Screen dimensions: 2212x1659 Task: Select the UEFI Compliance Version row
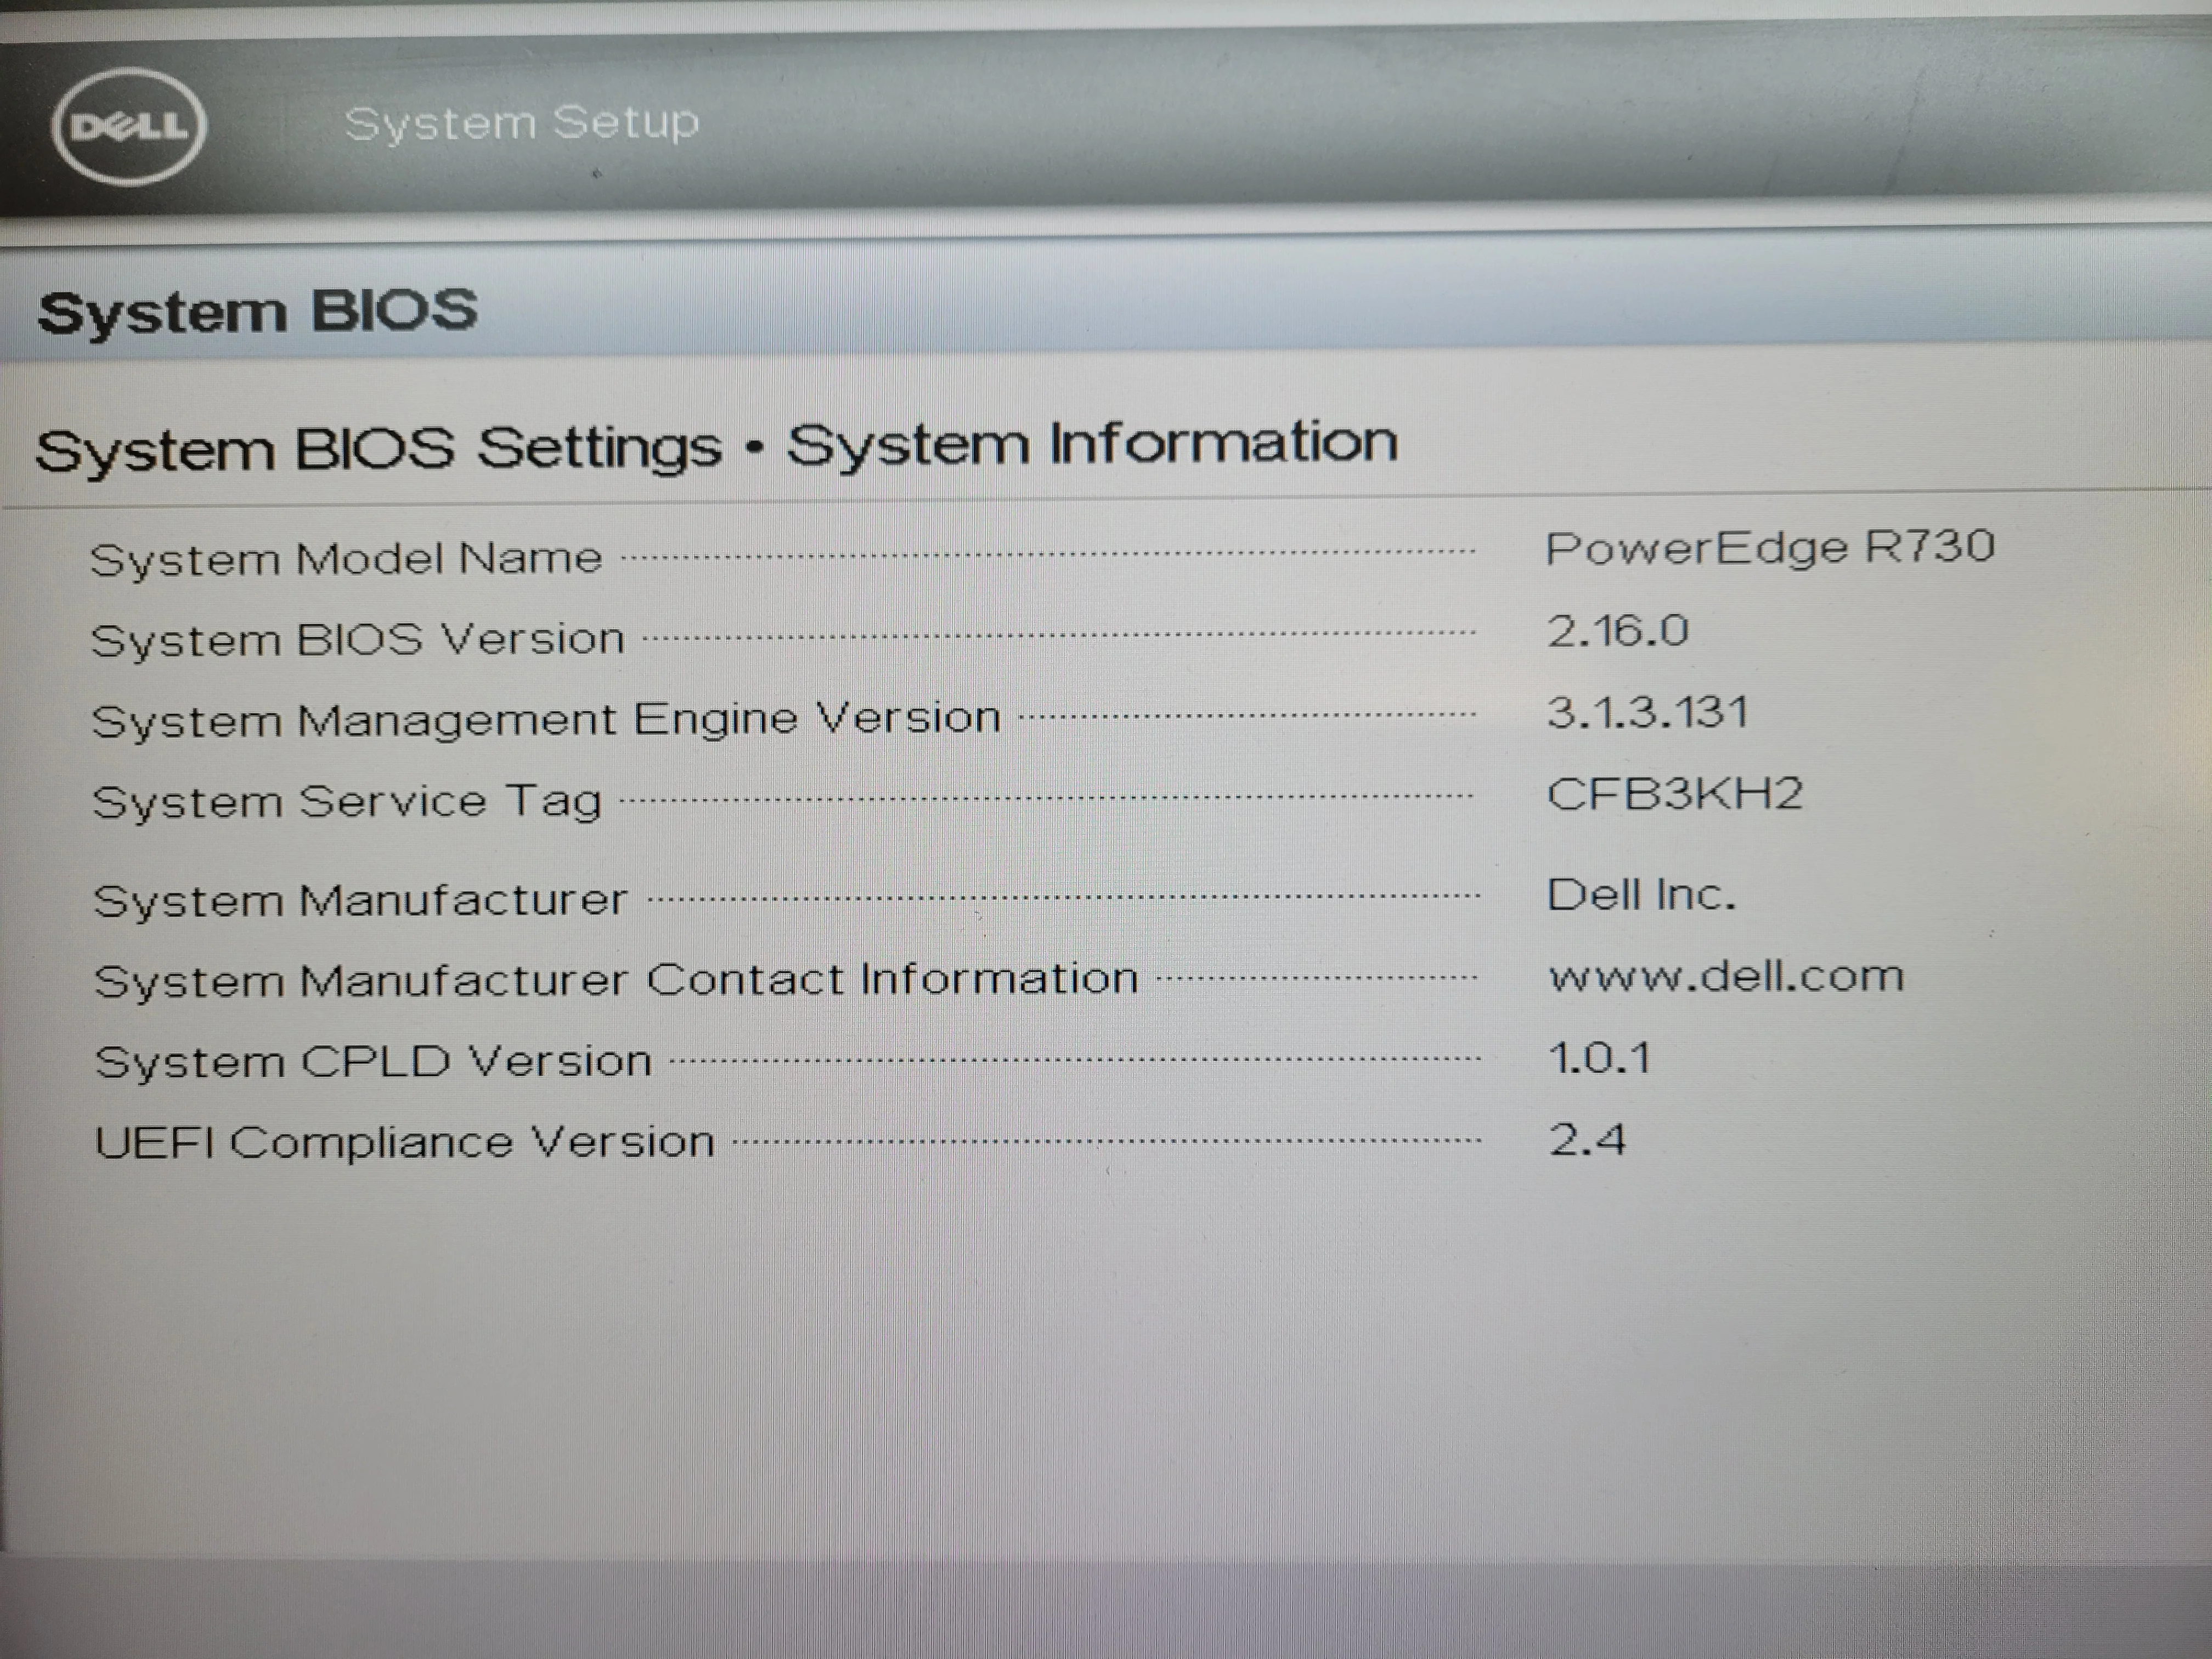860,1141
